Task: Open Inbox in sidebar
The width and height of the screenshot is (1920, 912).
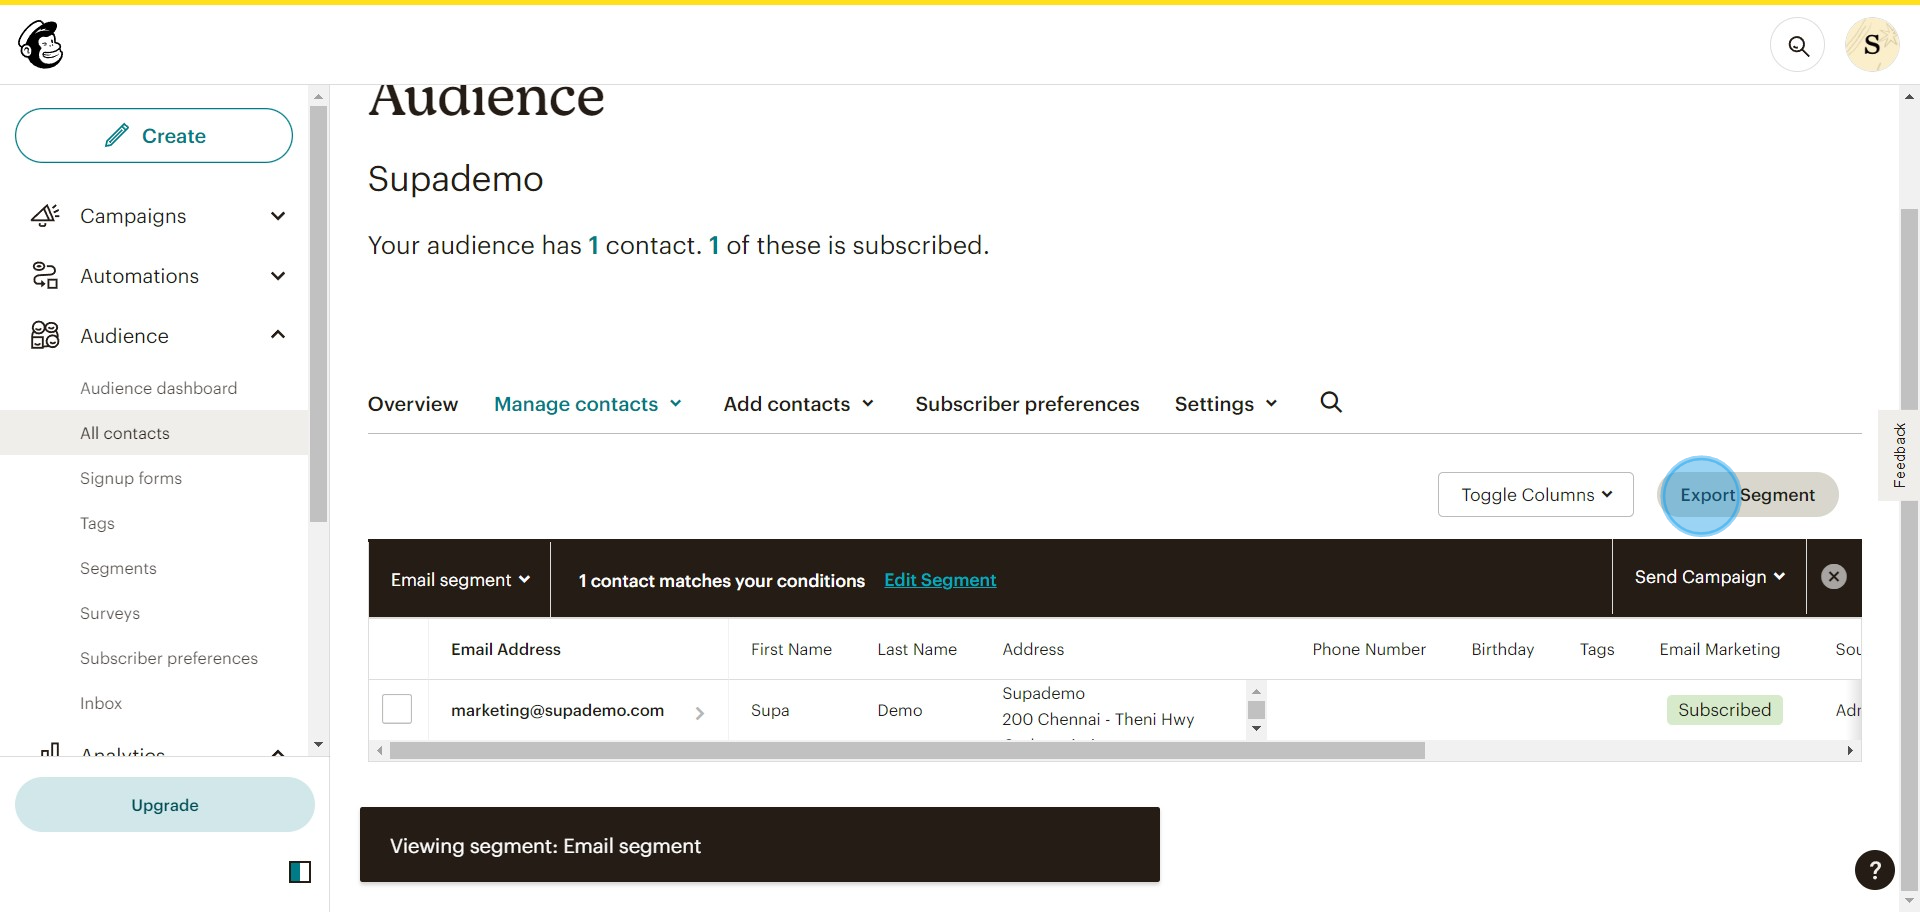Action: coord(101,703)
